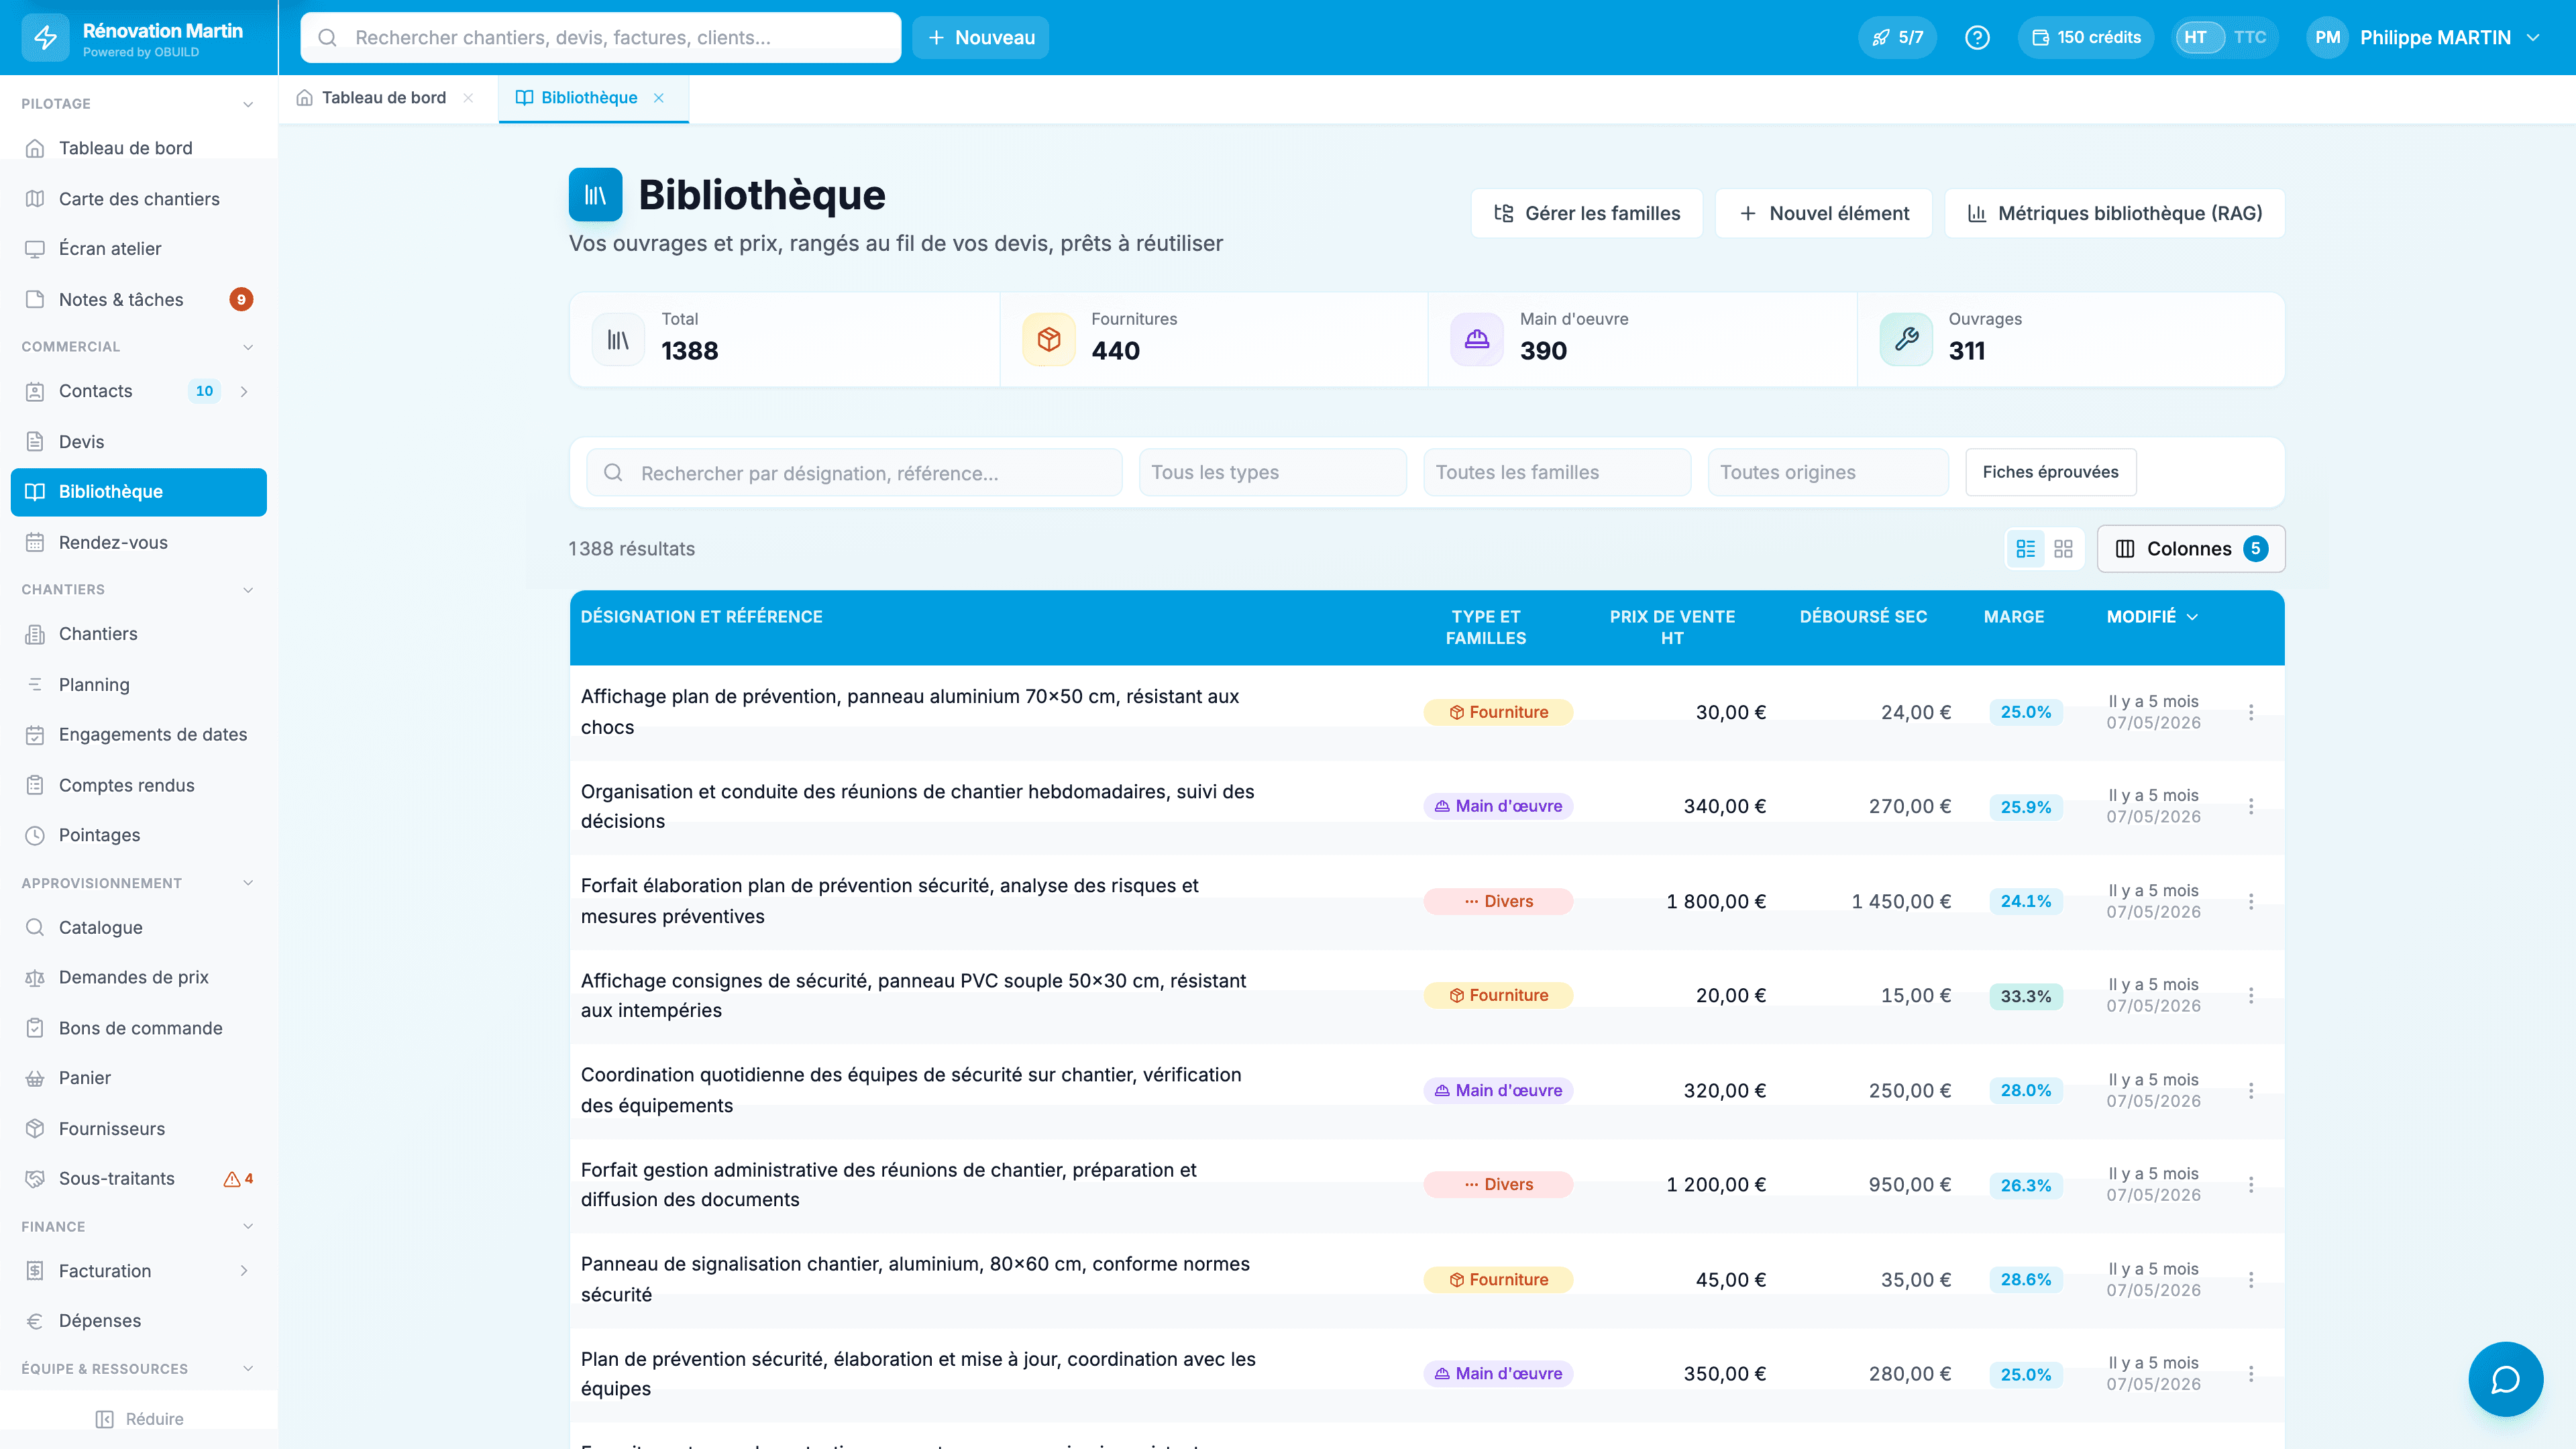Sort by the MODIFIÉ column header

pos(2152,617)
